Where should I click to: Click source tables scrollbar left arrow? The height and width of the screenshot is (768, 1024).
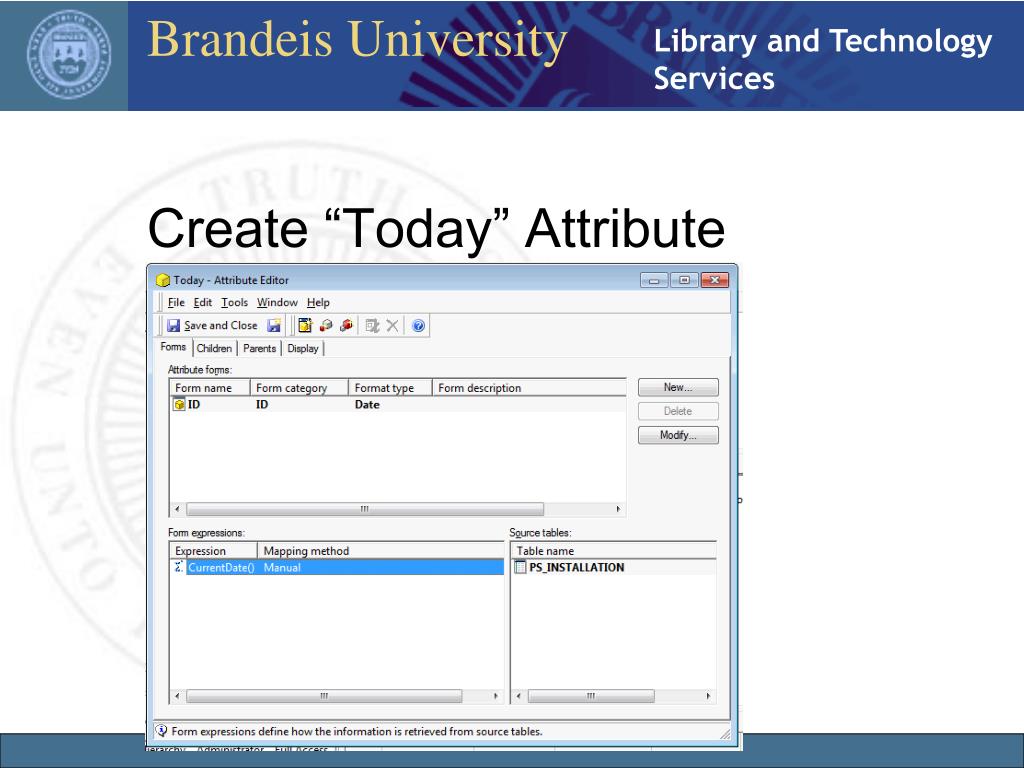point(519,696)
